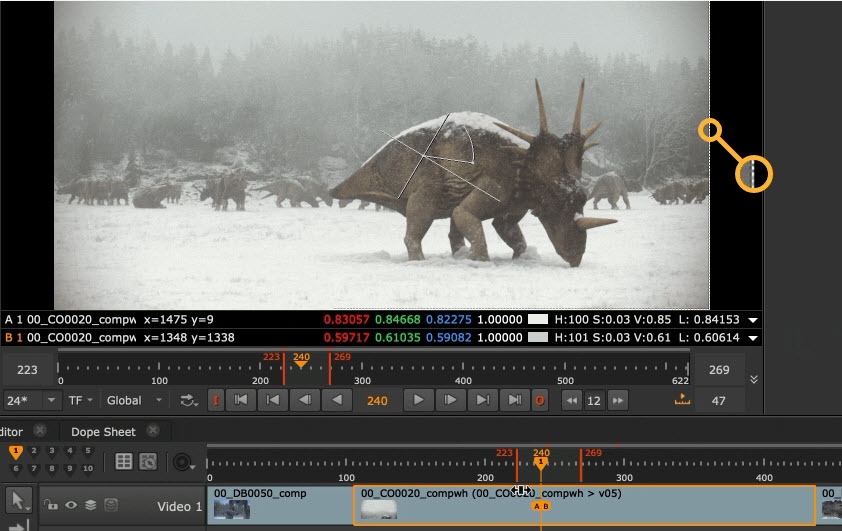Image resolution: width=842 pixels, height=531 pixels.
Task: Click the range end field showing 269
Action: click(719, 370)
